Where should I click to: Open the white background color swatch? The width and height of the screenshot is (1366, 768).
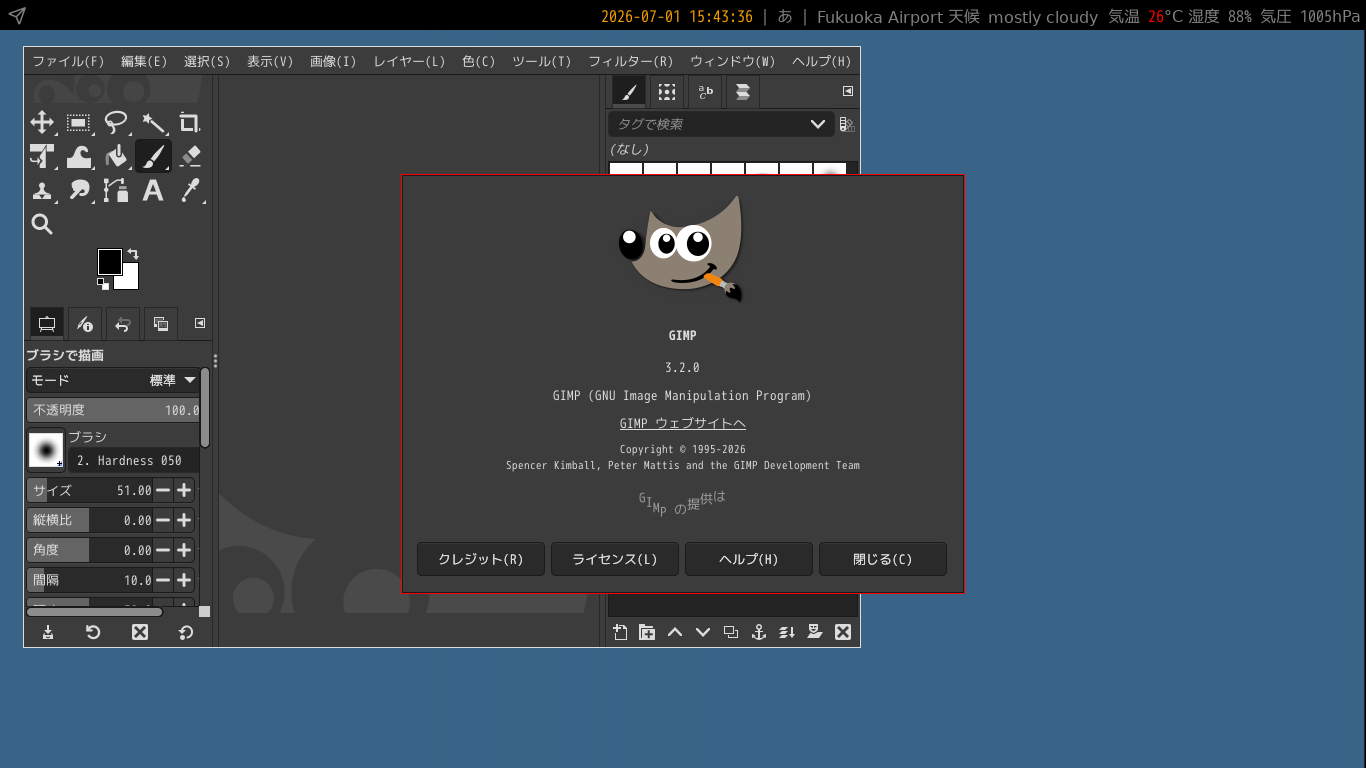tap(131, 280)
